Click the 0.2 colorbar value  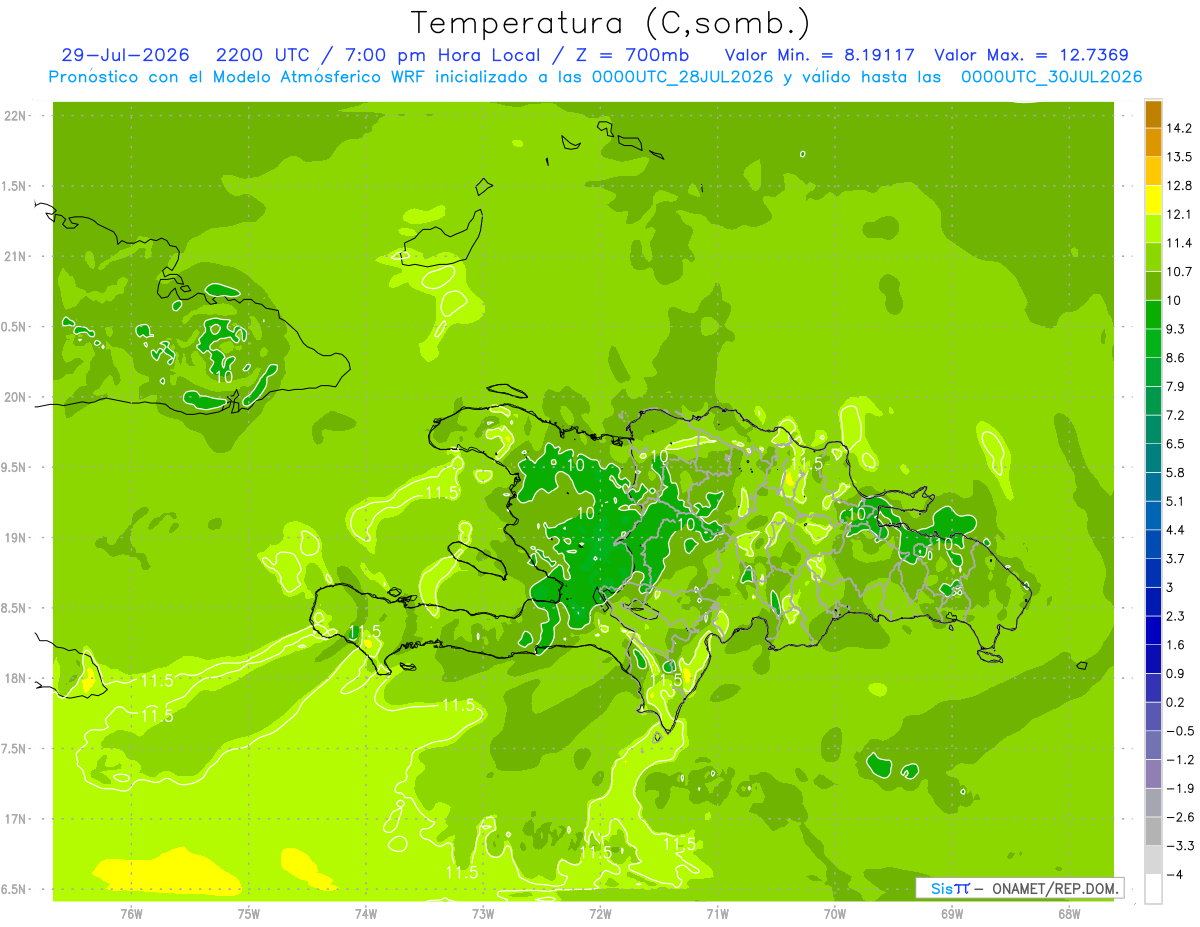point(1177,702)
